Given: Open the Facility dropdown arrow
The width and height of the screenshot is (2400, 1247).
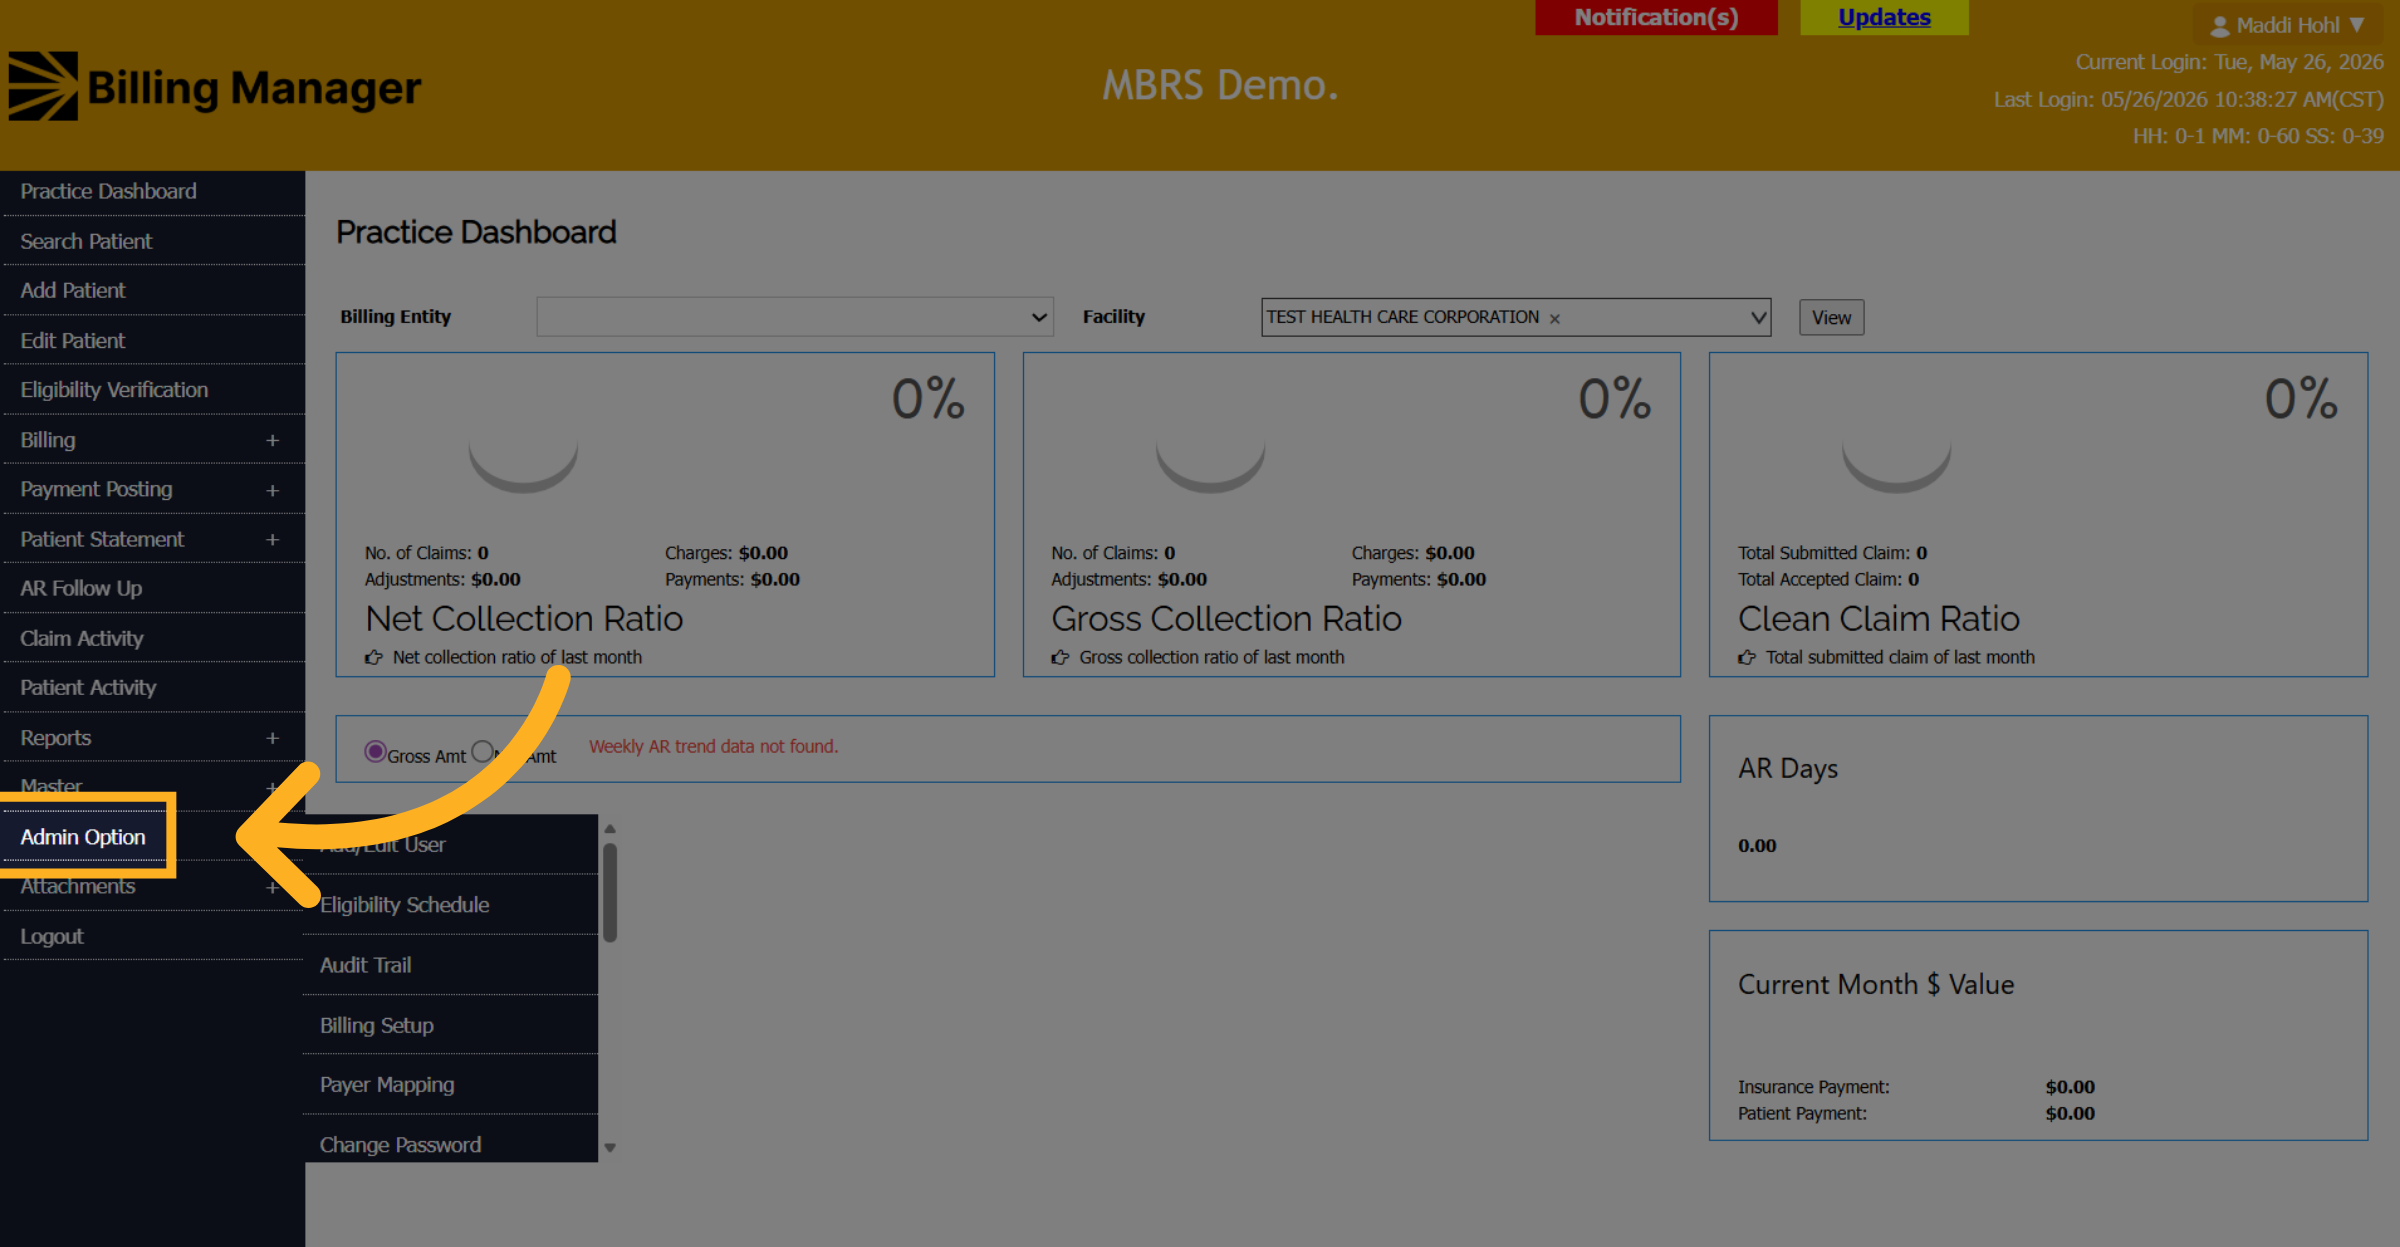Looking at the screenshot, I should pos(1758,317).
